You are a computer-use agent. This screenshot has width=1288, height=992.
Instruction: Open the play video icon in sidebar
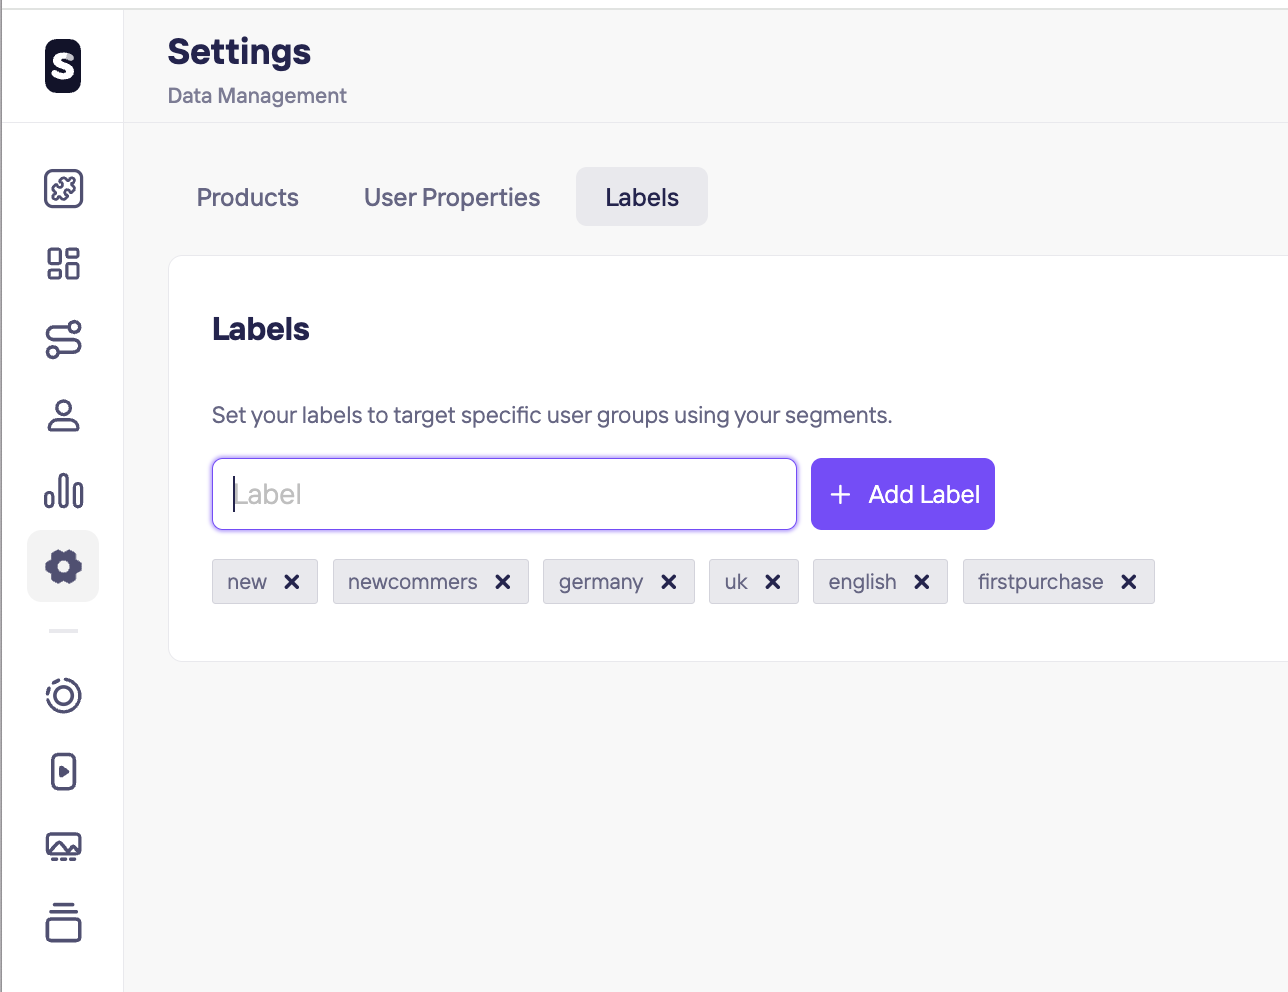click(x=63, y=771)
